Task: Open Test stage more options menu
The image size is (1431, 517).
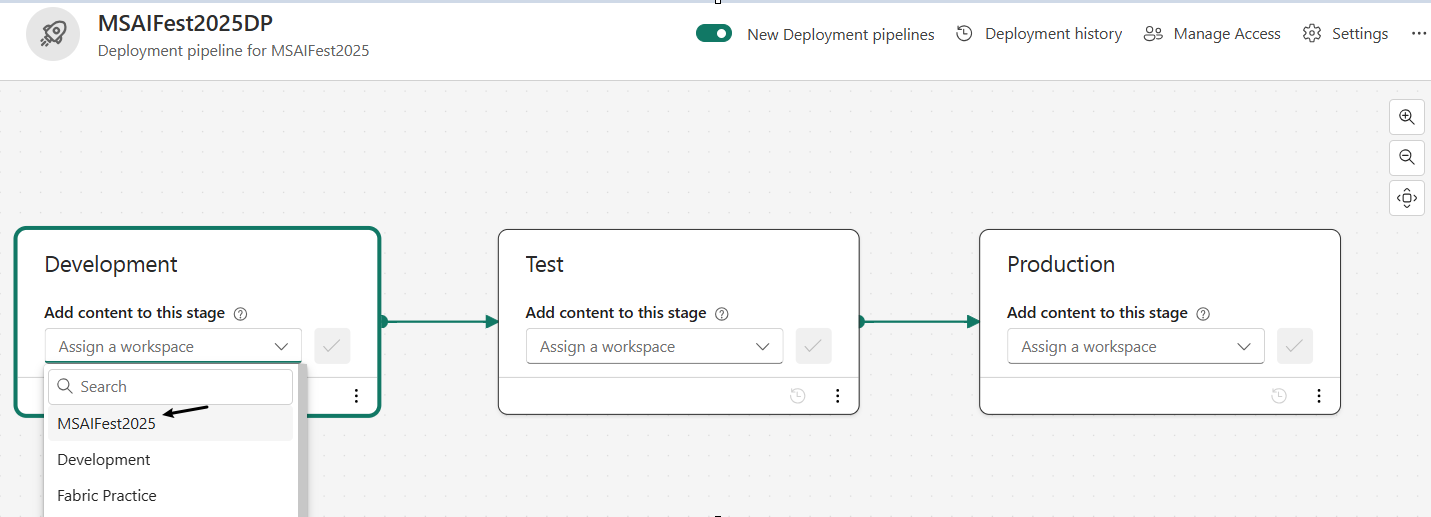Action: (838, 396)
